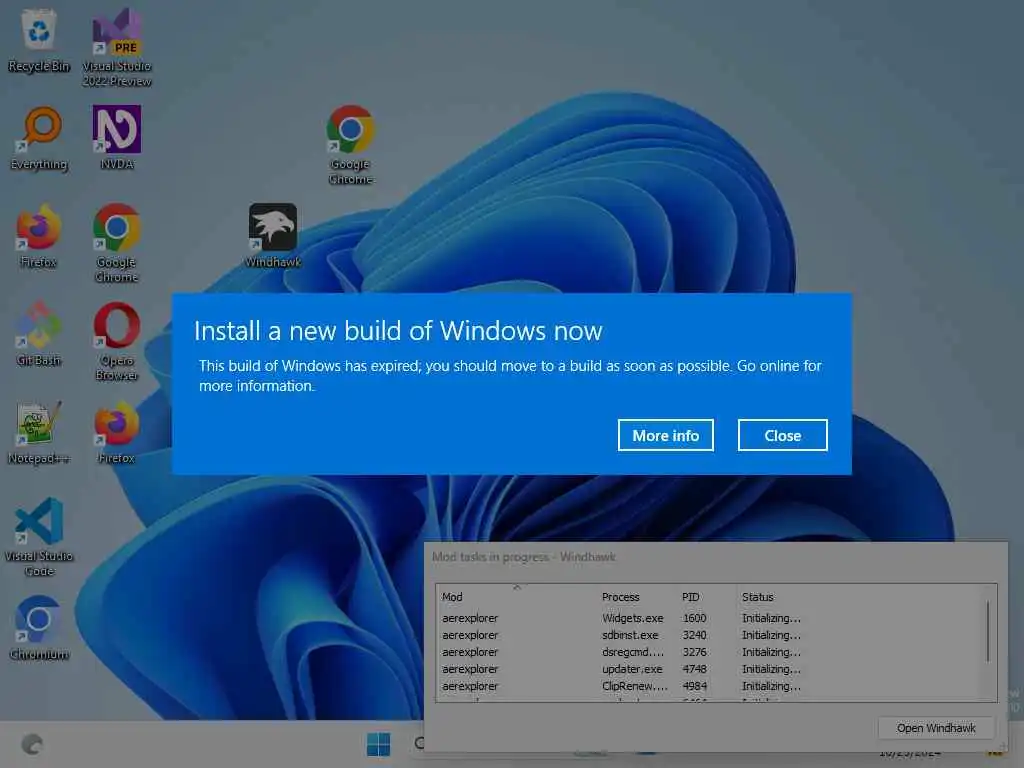Select PID 4984 cell
Image resolution: width=1024 pixels, height=768 pixels.
694,686
